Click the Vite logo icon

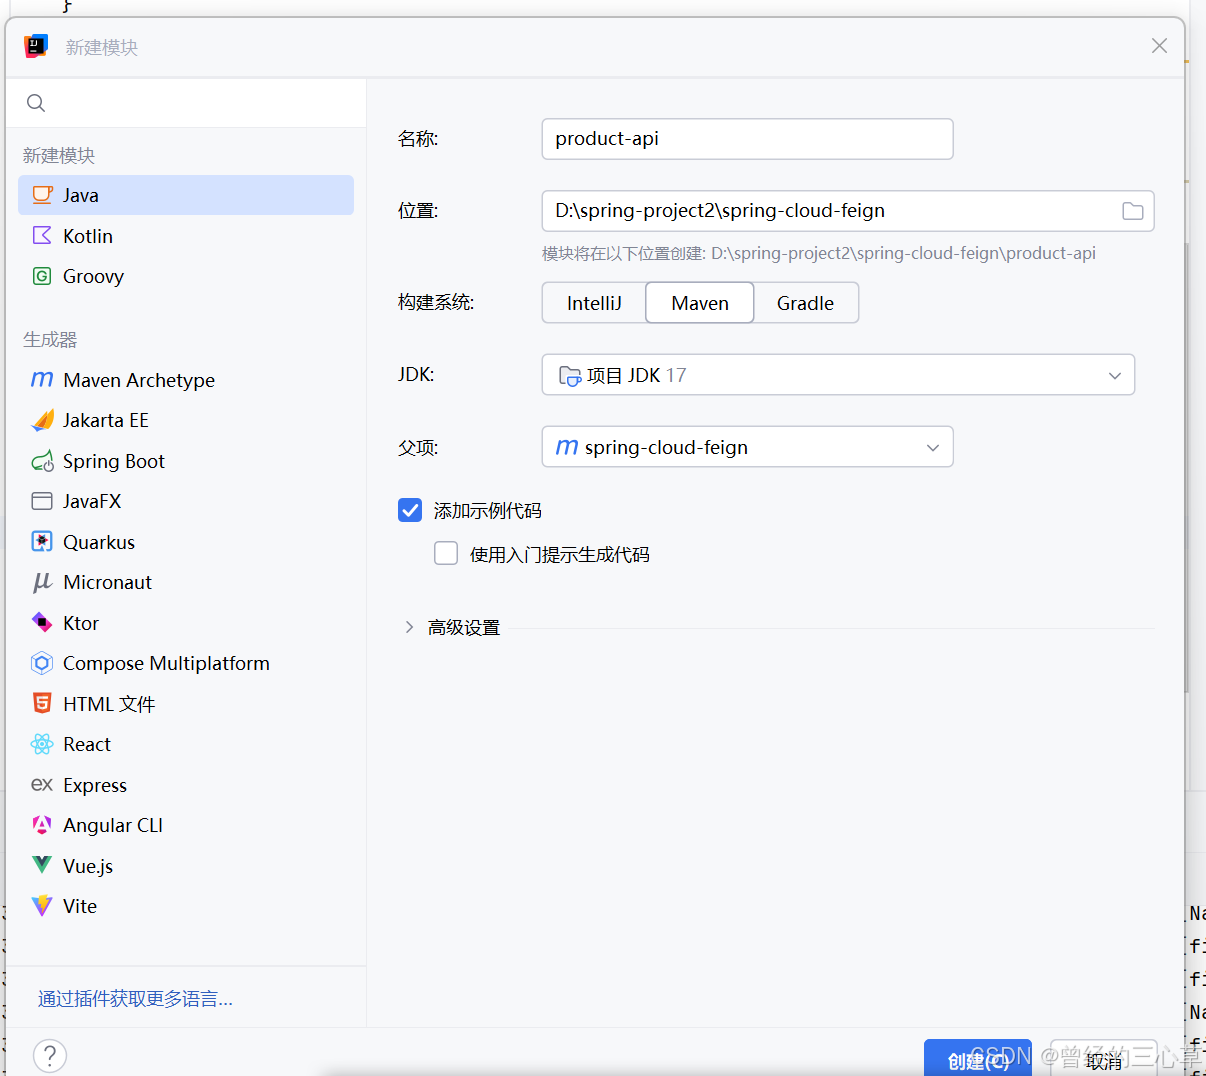[42, 906]
